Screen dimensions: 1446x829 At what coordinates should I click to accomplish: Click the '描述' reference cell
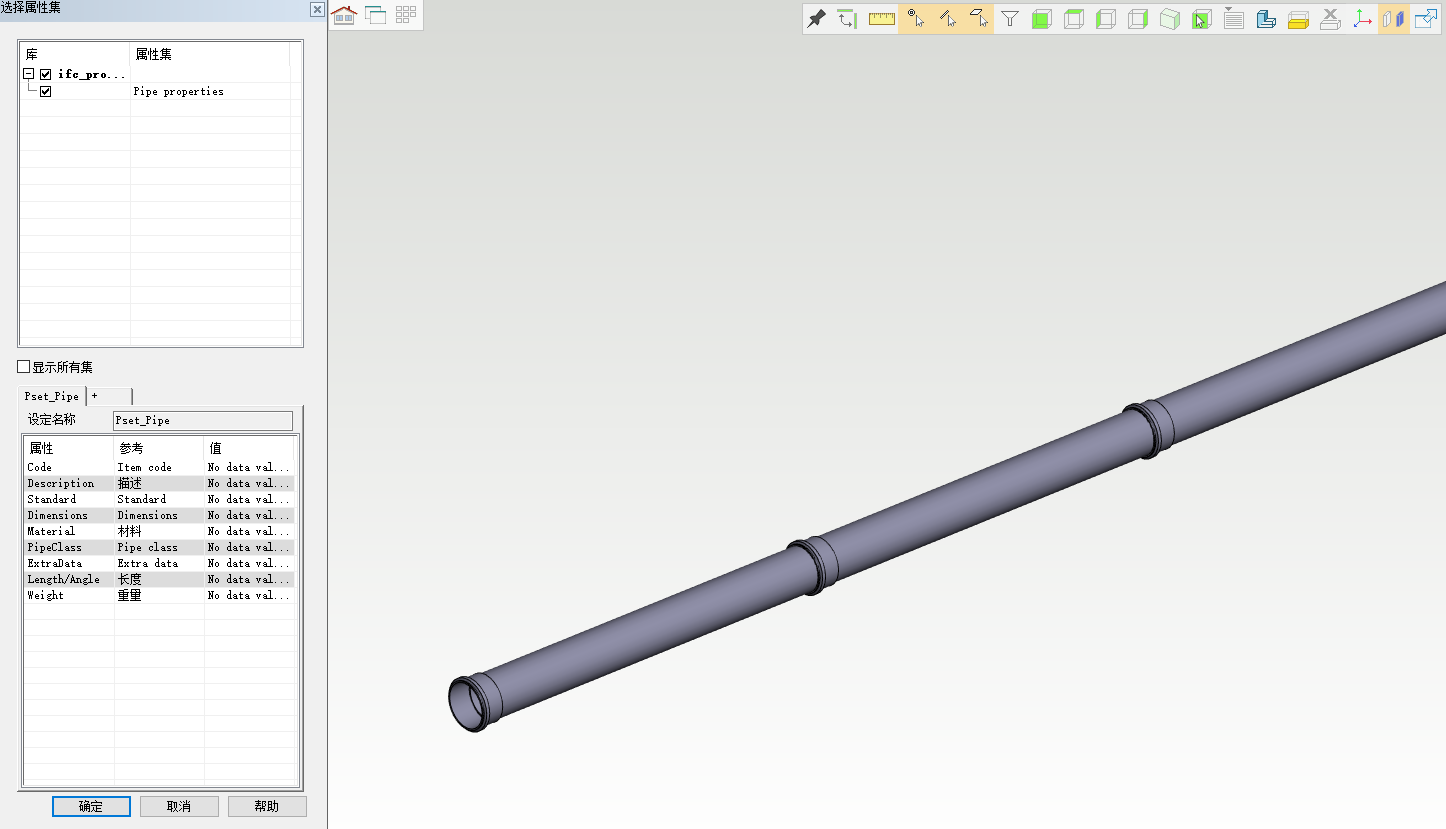click(x=159, y=483)
